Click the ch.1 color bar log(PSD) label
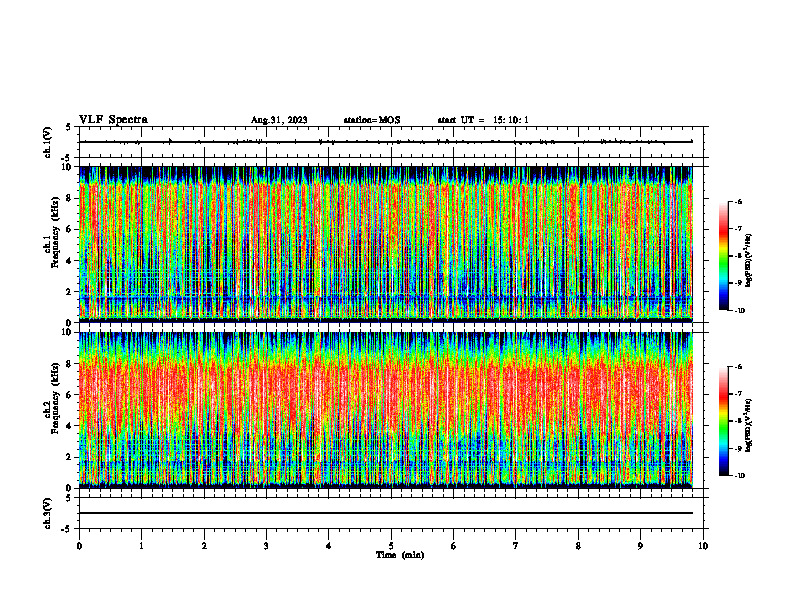The image size is (792, 612). (749, 261)
